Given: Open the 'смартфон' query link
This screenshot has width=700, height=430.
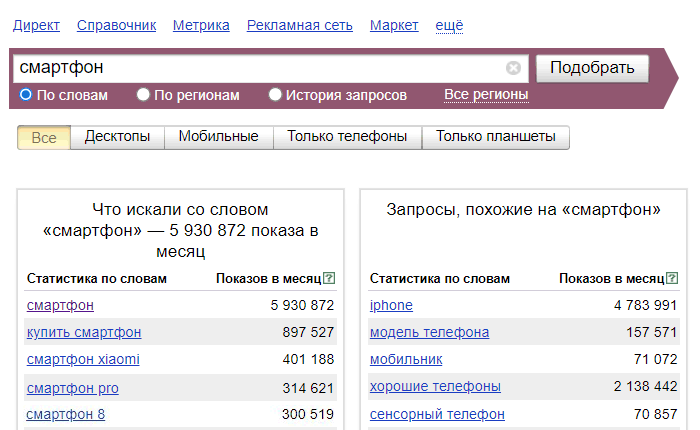Looking at the screenshot, I should (x=60, y=305).
